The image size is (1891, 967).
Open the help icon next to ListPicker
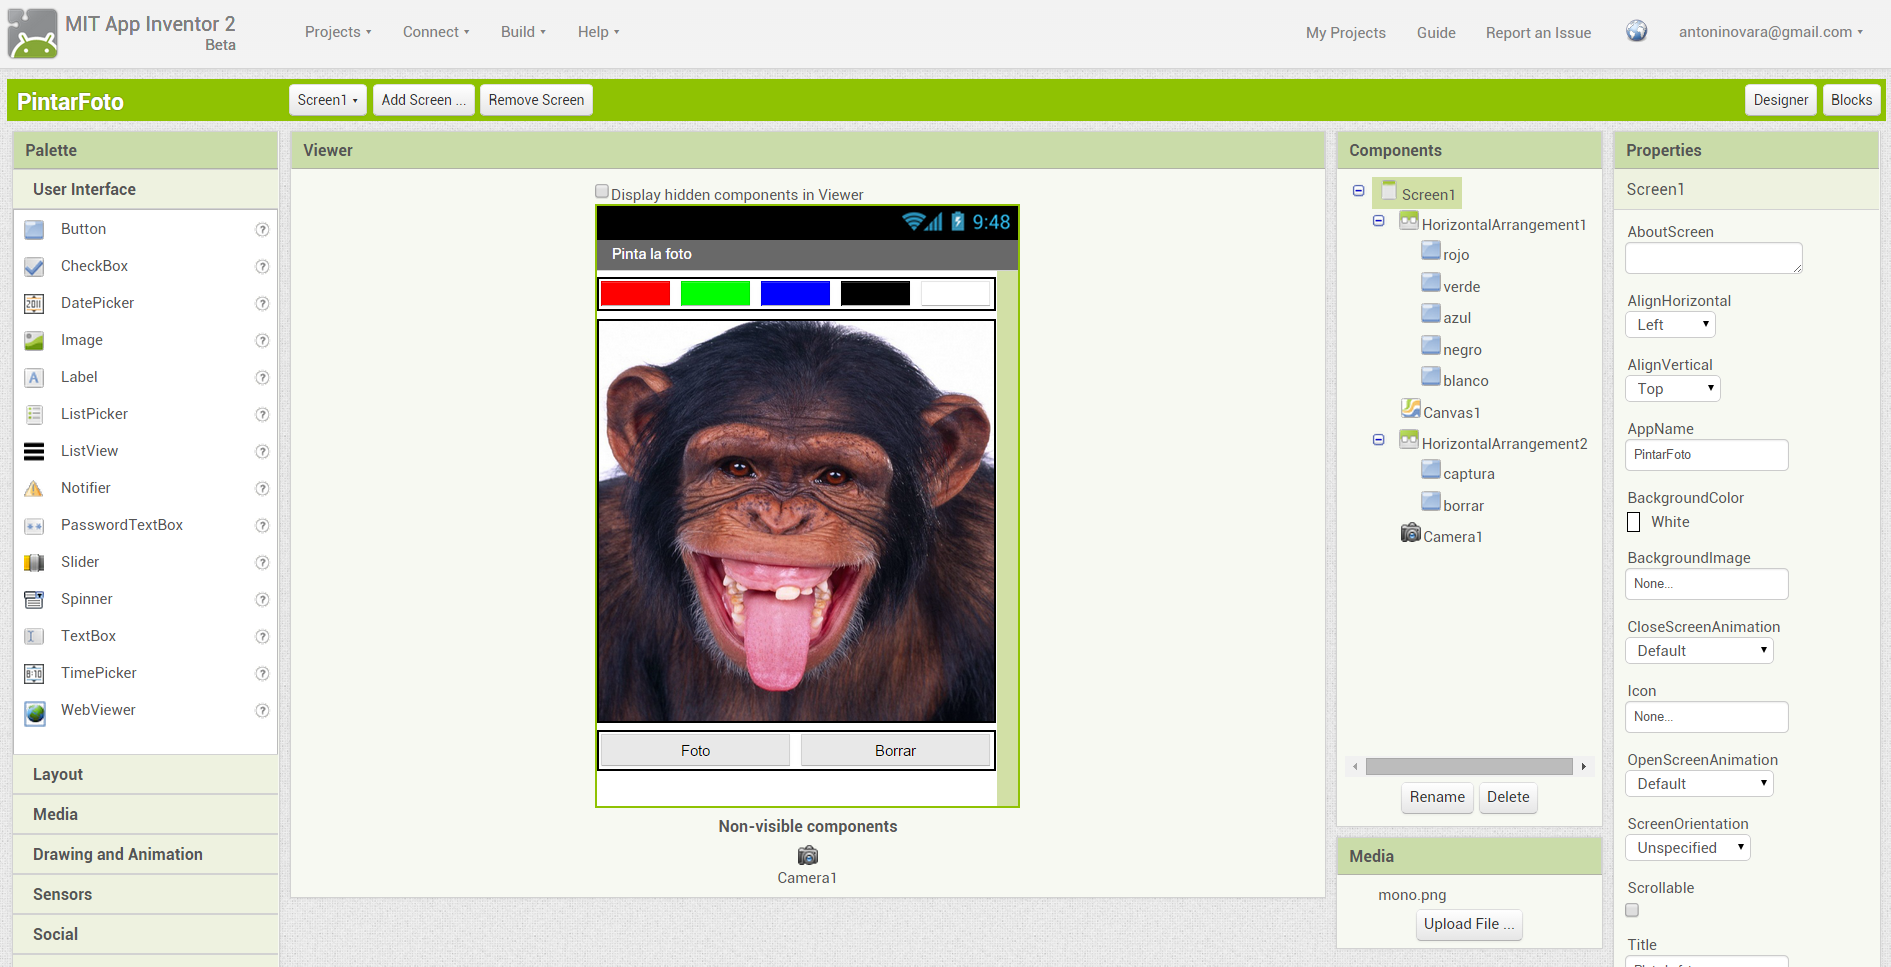(261, 414)
